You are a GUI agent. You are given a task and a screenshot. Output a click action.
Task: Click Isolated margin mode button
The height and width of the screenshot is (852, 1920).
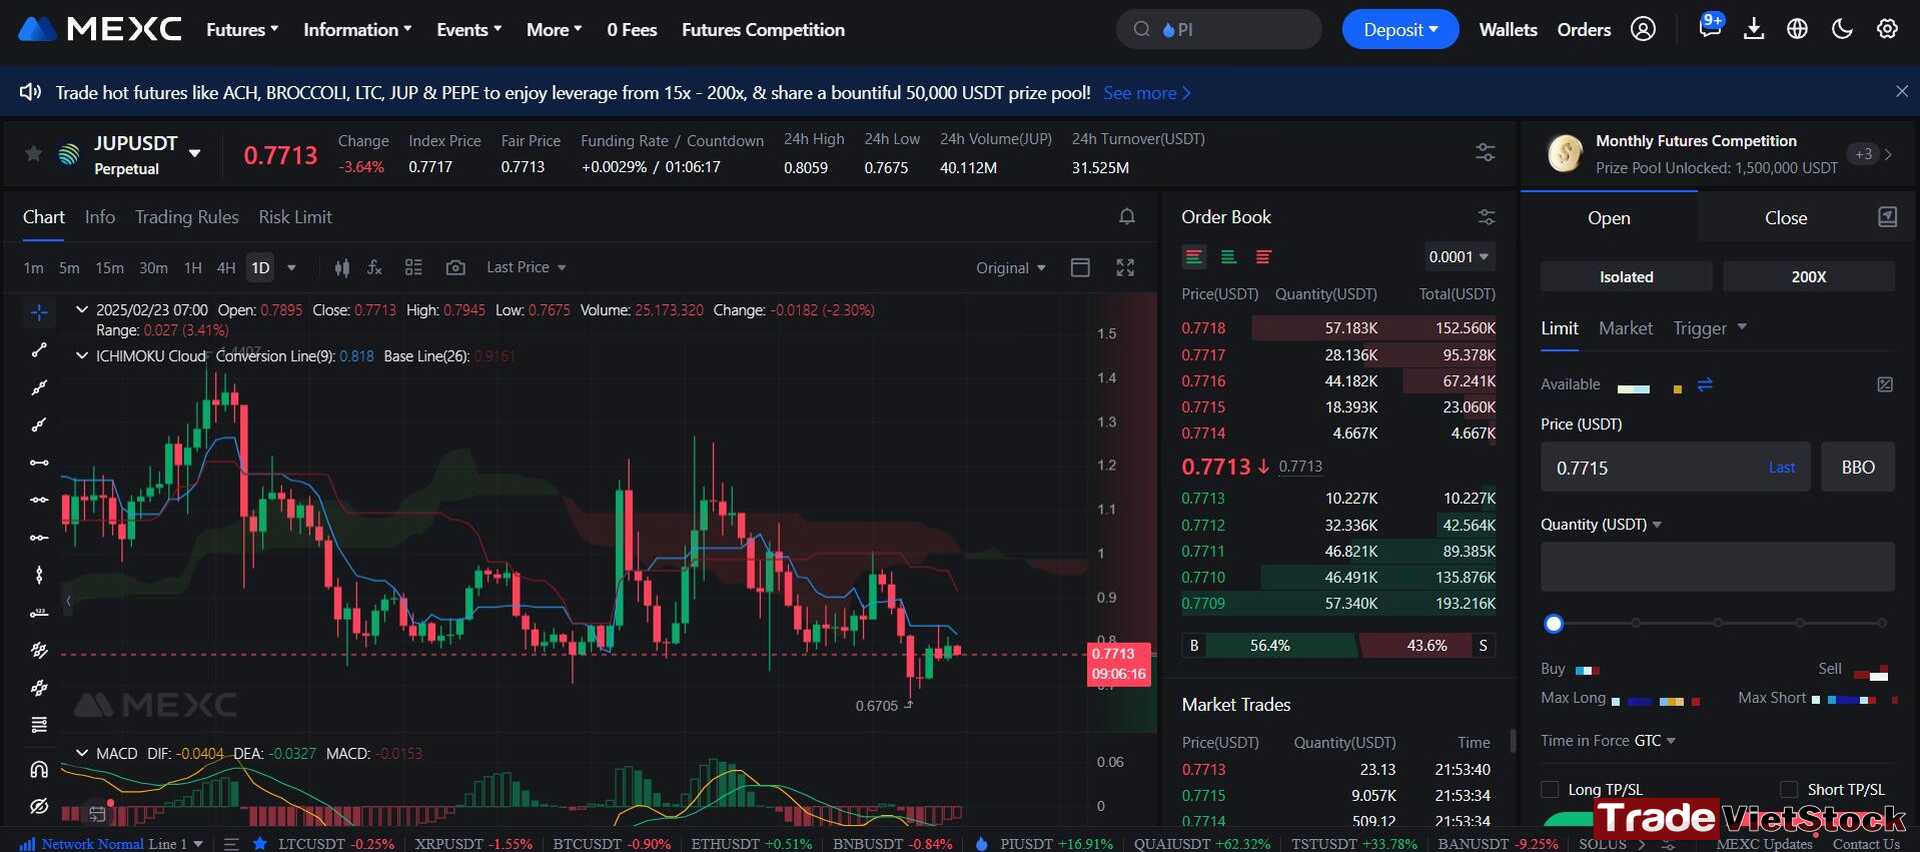tap(1626, 277)
